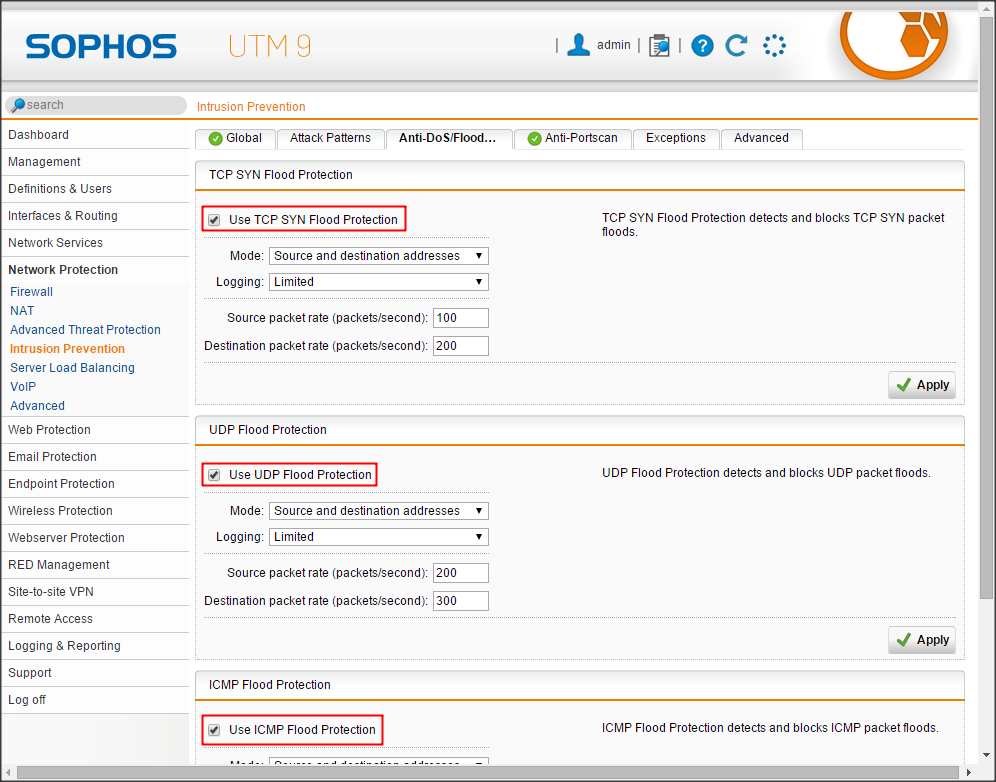Switch to the Attack Patterns tab
The width and height of the screenshot is (996, 782).
pos(330,139)
